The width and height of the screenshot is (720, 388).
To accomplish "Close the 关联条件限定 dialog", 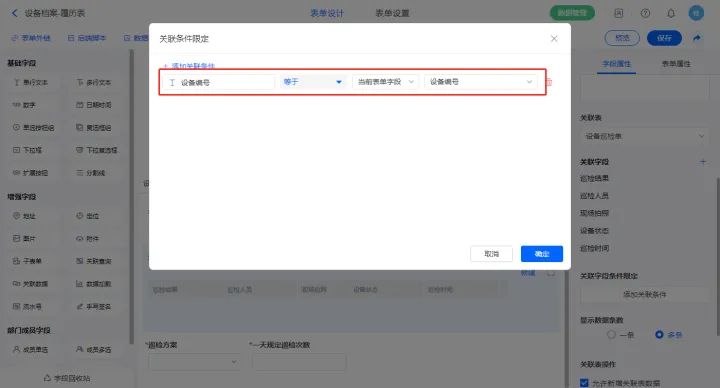I will [x=554, y=39].
